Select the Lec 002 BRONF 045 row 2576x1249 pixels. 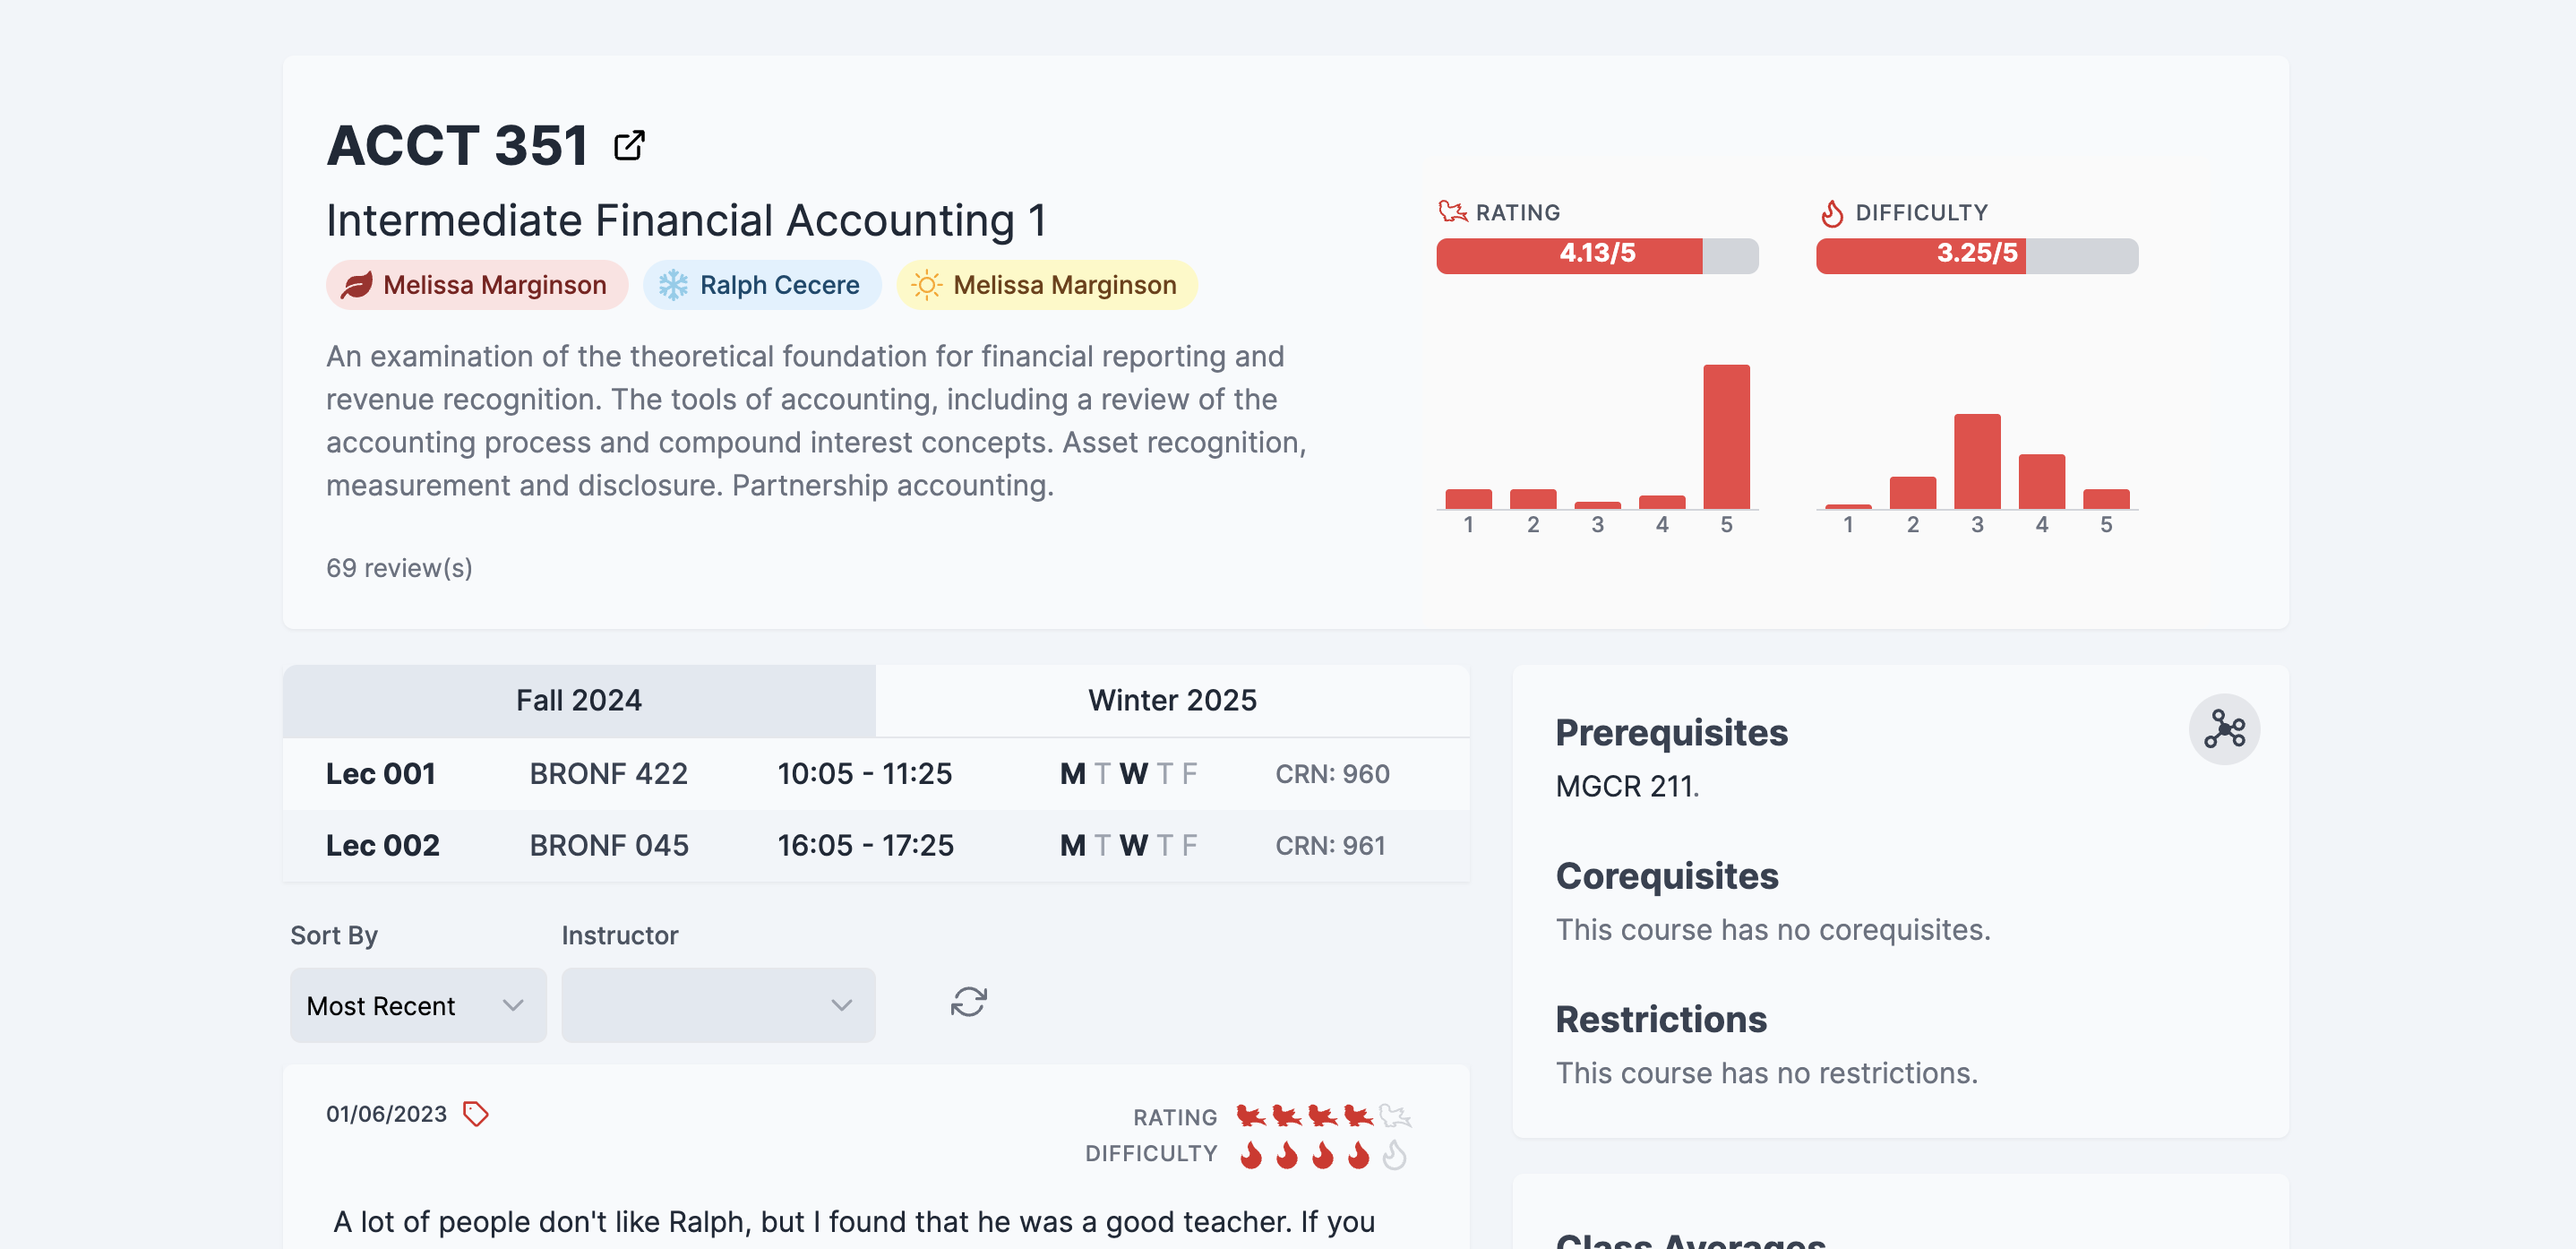pyautogui.click(x=875, y=846)
